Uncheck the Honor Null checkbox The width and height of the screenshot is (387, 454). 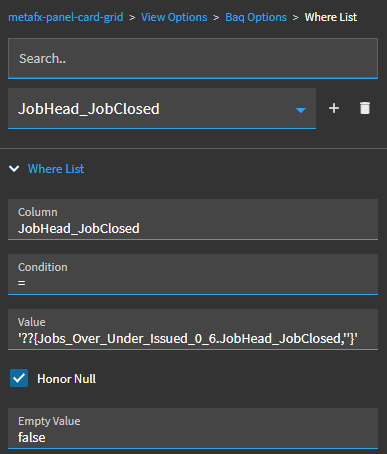pyautogui.click(x=19, y=378)
